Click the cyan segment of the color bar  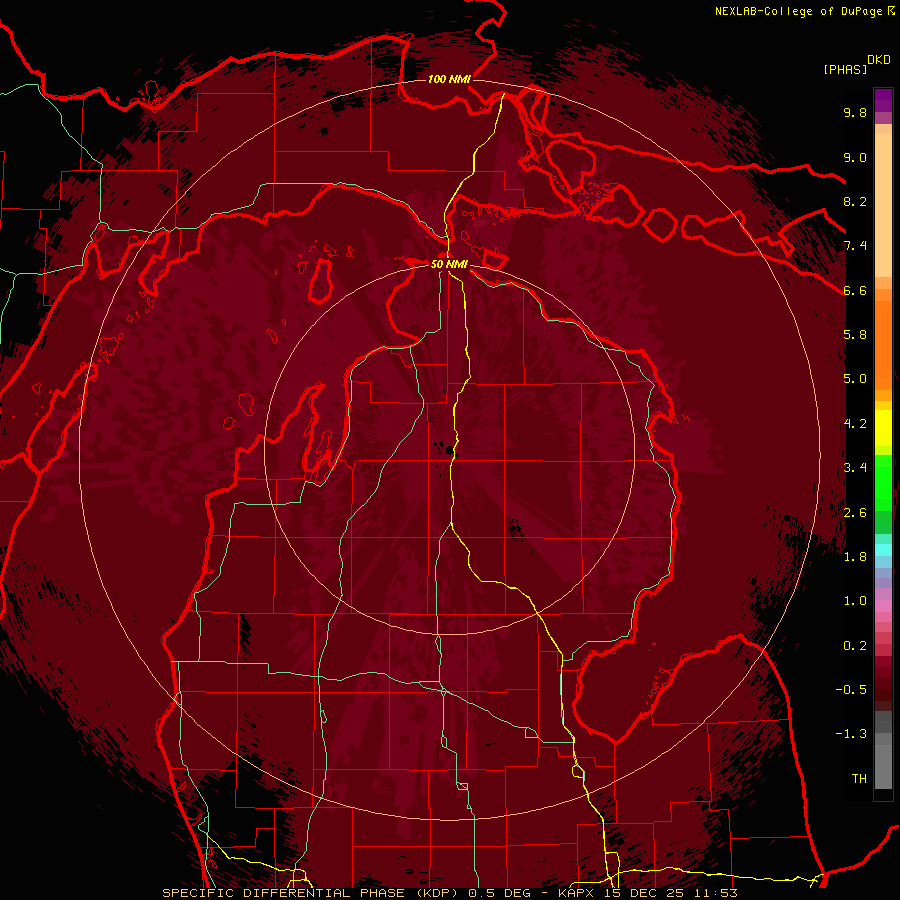point(883,550)
